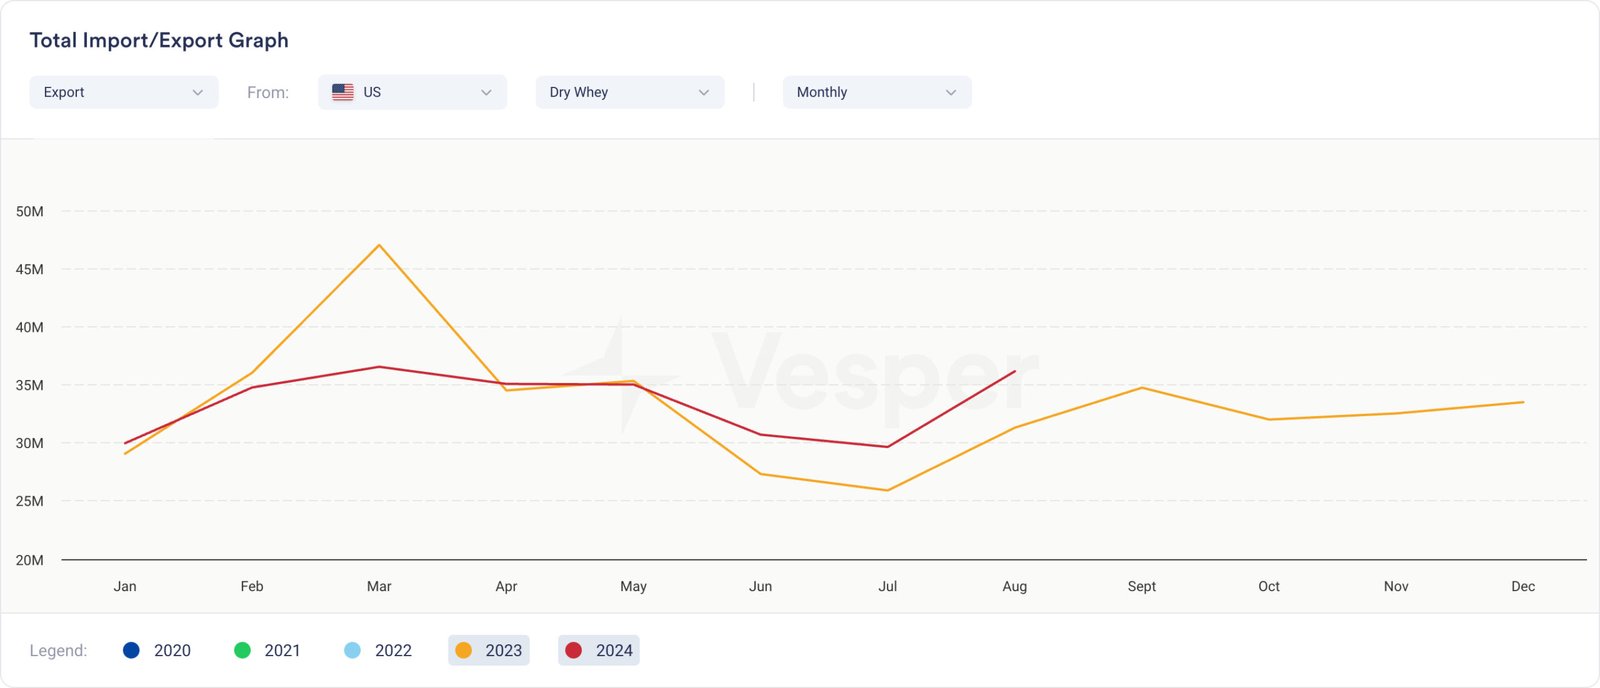Show the 2021 series label
The height and width of the screenshot is (688, 1600).
tap(282, 650)
